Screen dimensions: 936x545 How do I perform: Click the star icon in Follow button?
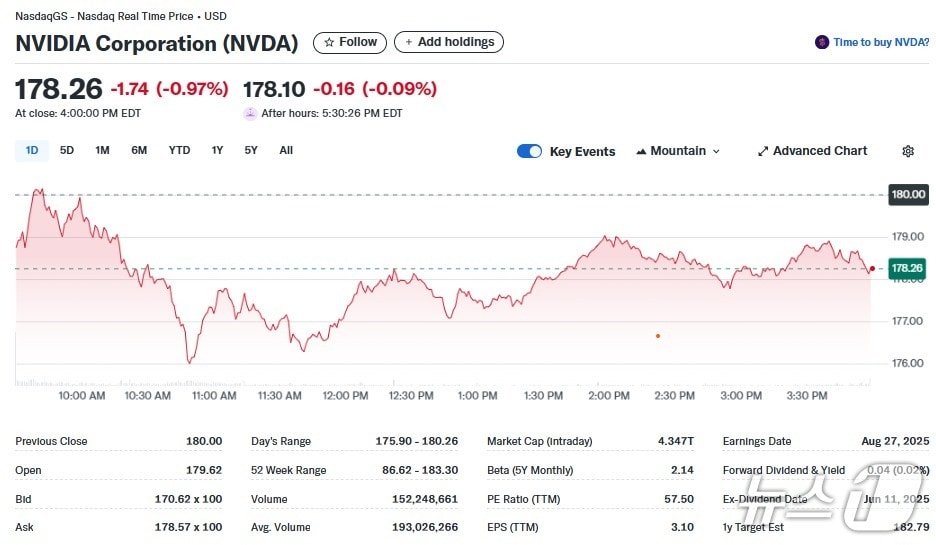pos(327,42)
